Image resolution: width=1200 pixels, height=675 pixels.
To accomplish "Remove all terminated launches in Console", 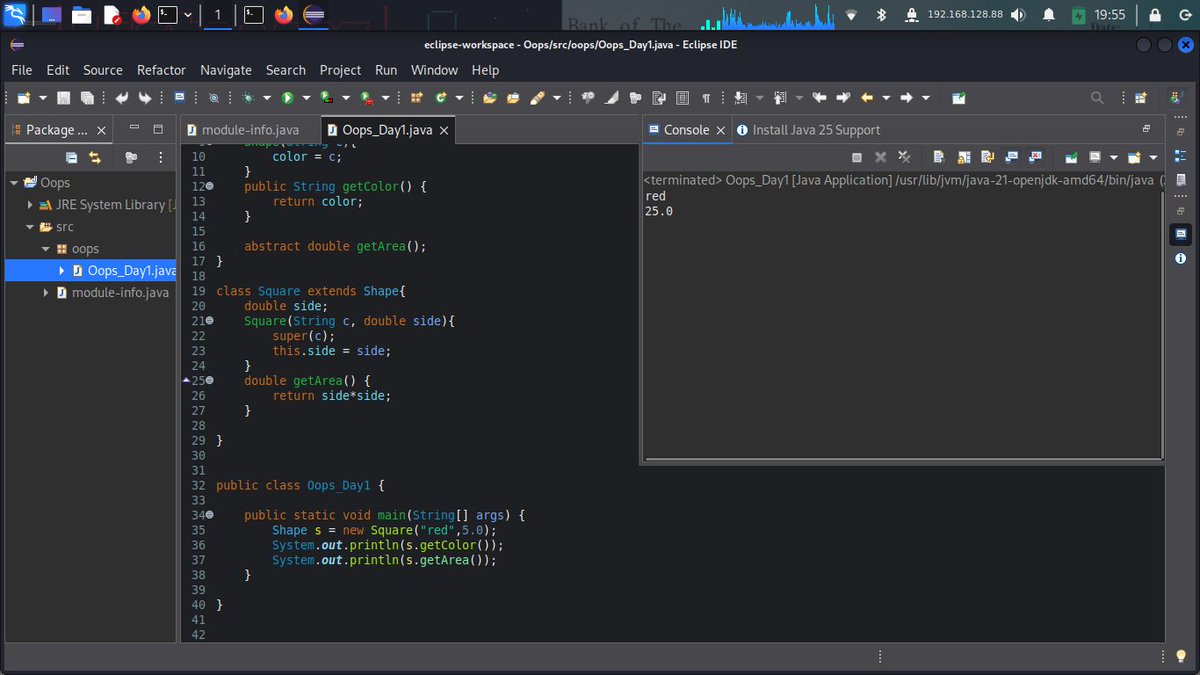I will (x=903, y=157).
